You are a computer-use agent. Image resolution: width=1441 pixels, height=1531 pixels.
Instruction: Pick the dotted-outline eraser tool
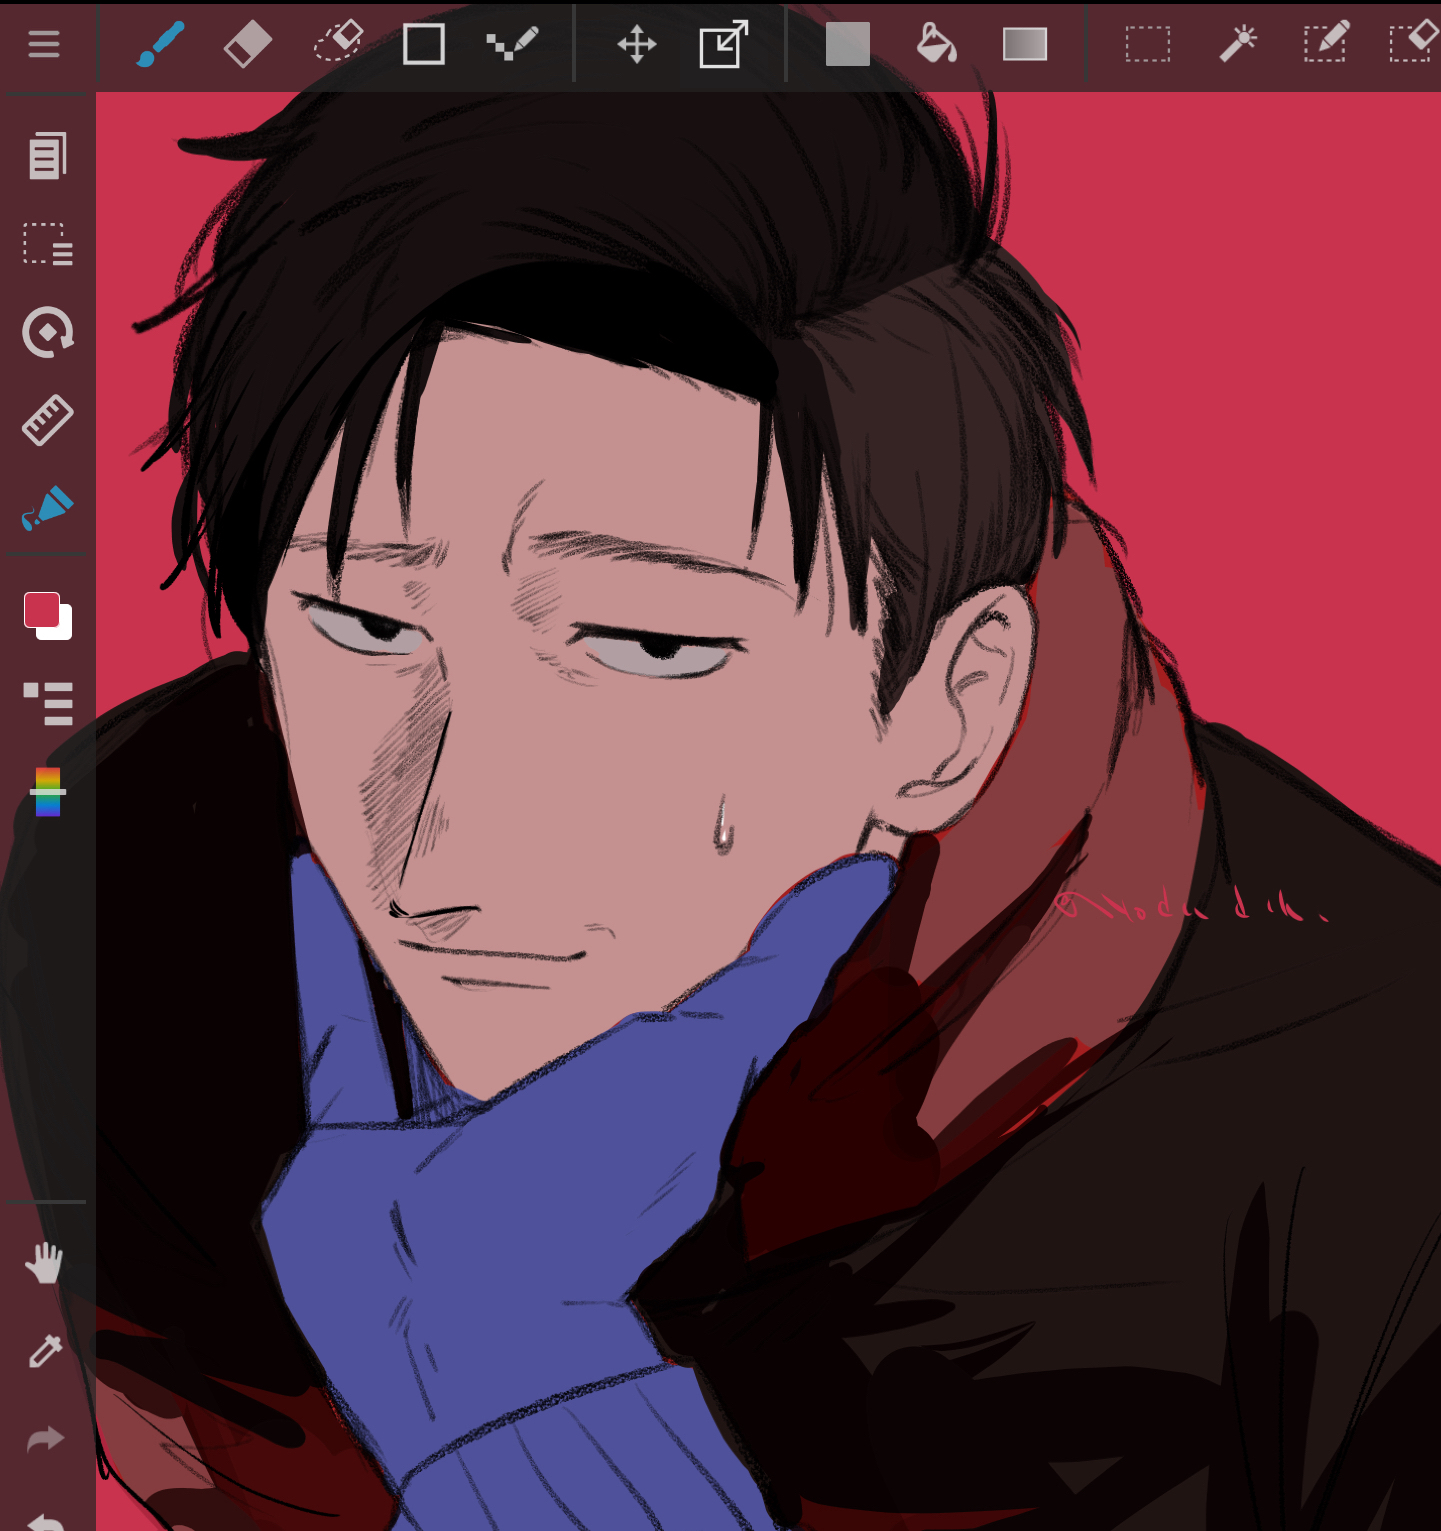point(338,44)
